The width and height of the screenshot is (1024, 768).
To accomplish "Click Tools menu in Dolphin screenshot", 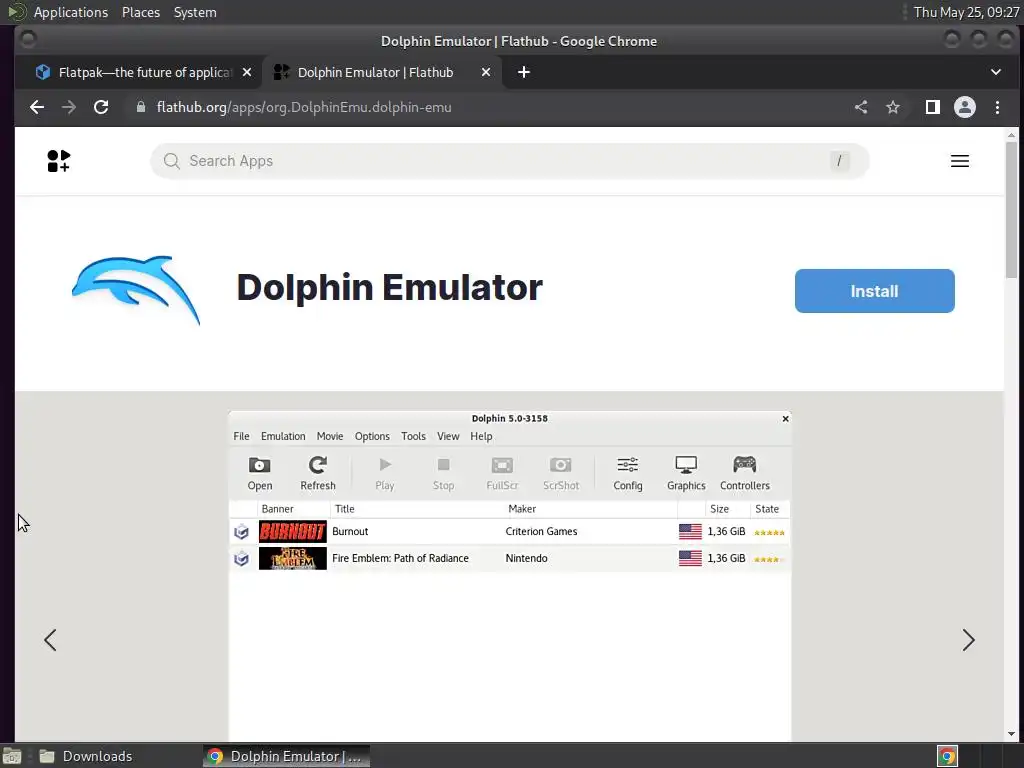I will 413,436.
